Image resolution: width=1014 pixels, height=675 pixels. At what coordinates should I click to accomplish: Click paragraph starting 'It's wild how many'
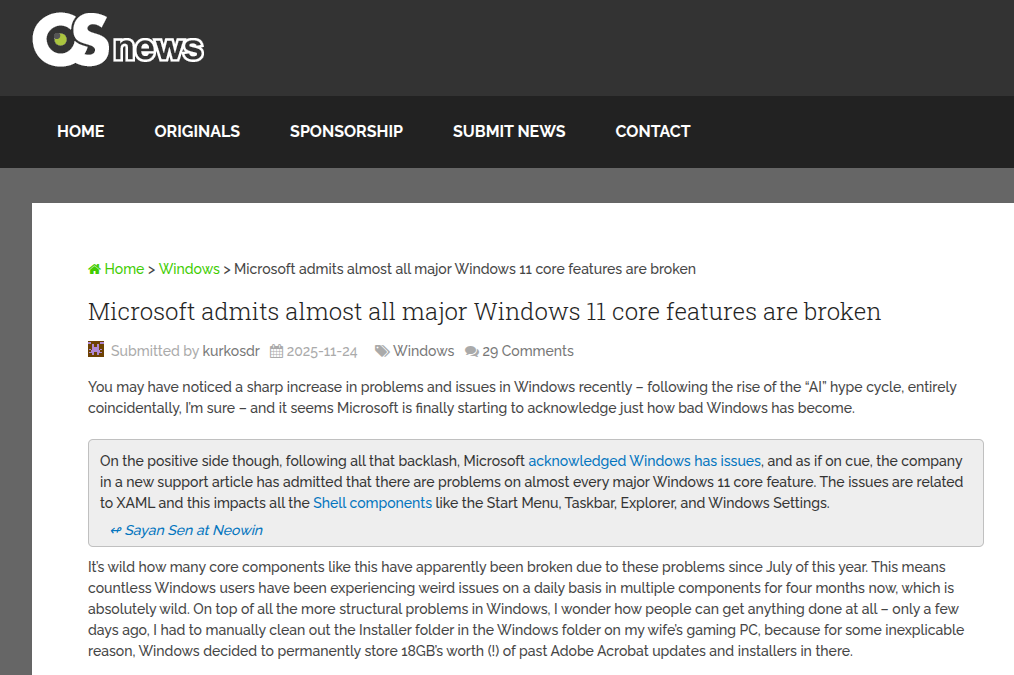coord(526,609)
